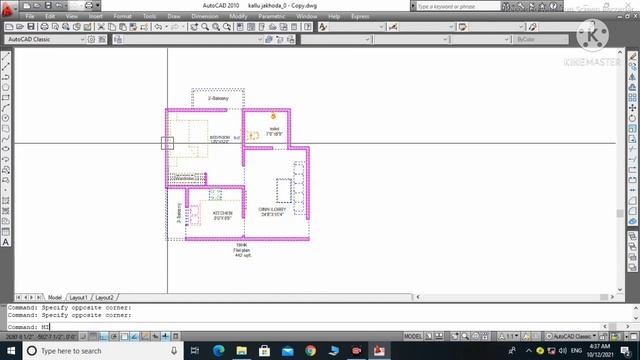Select the Polyline draw tool
Image resolution: width=640 pixels, height=360 pixels.
pos(6,77)
